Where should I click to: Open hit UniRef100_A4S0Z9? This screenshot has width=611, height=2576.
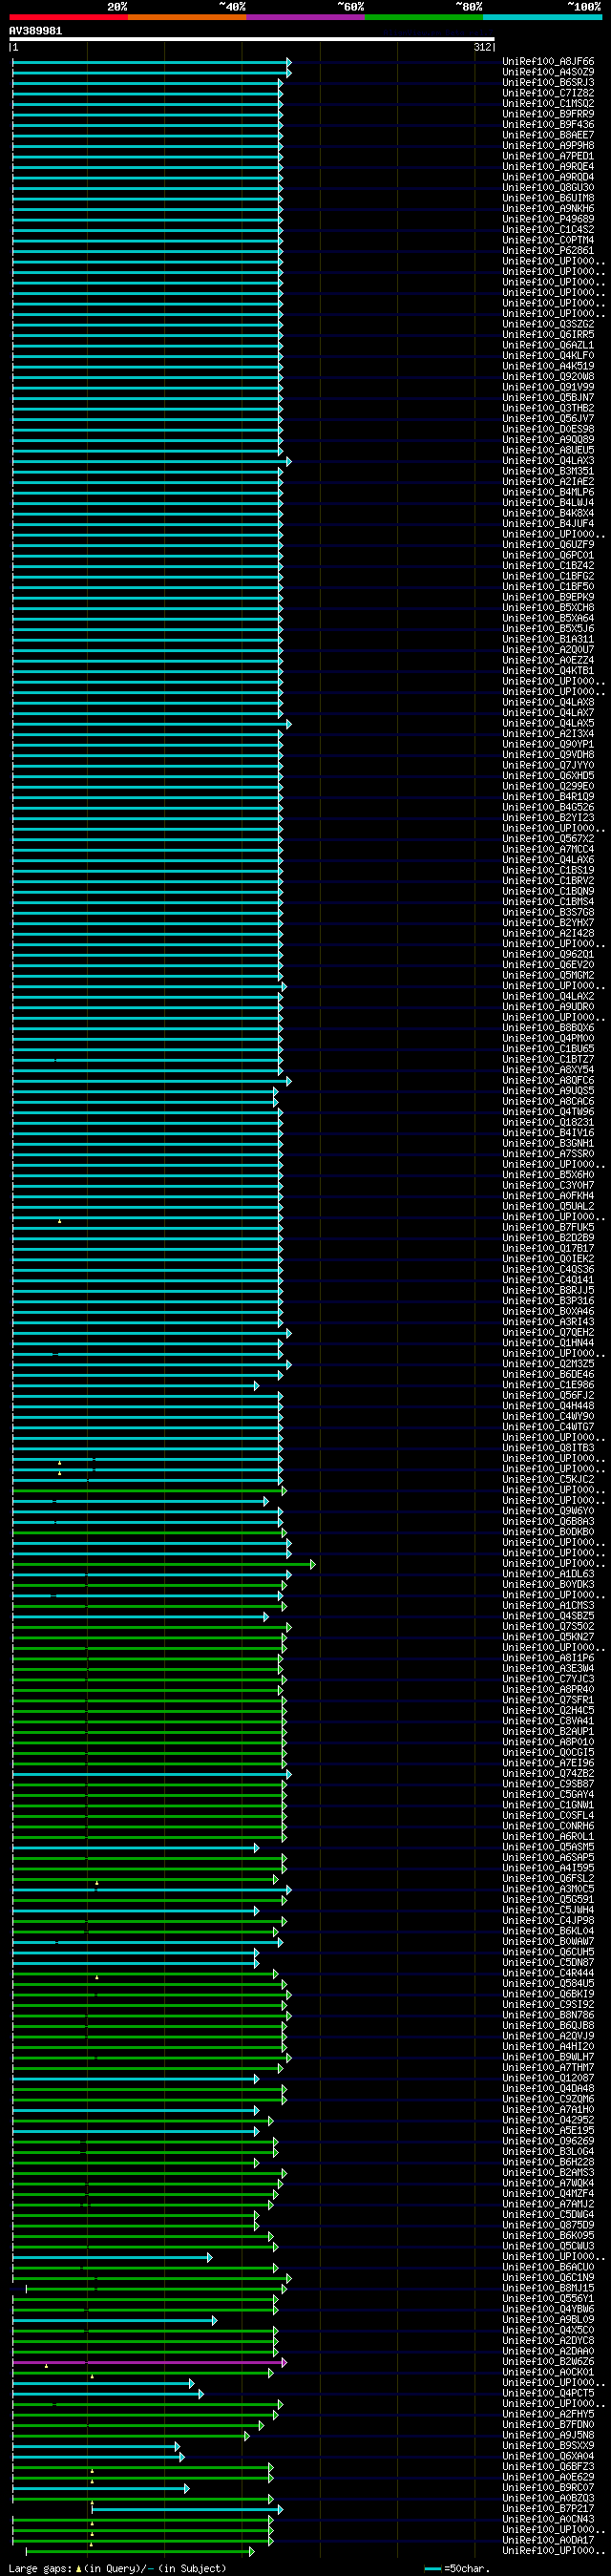coord(548,72)
